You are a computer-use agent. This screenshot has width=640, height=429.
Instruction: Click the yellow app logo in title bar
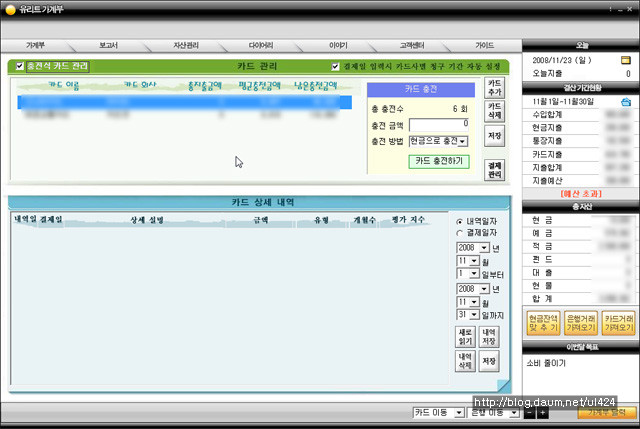(10, 9)
